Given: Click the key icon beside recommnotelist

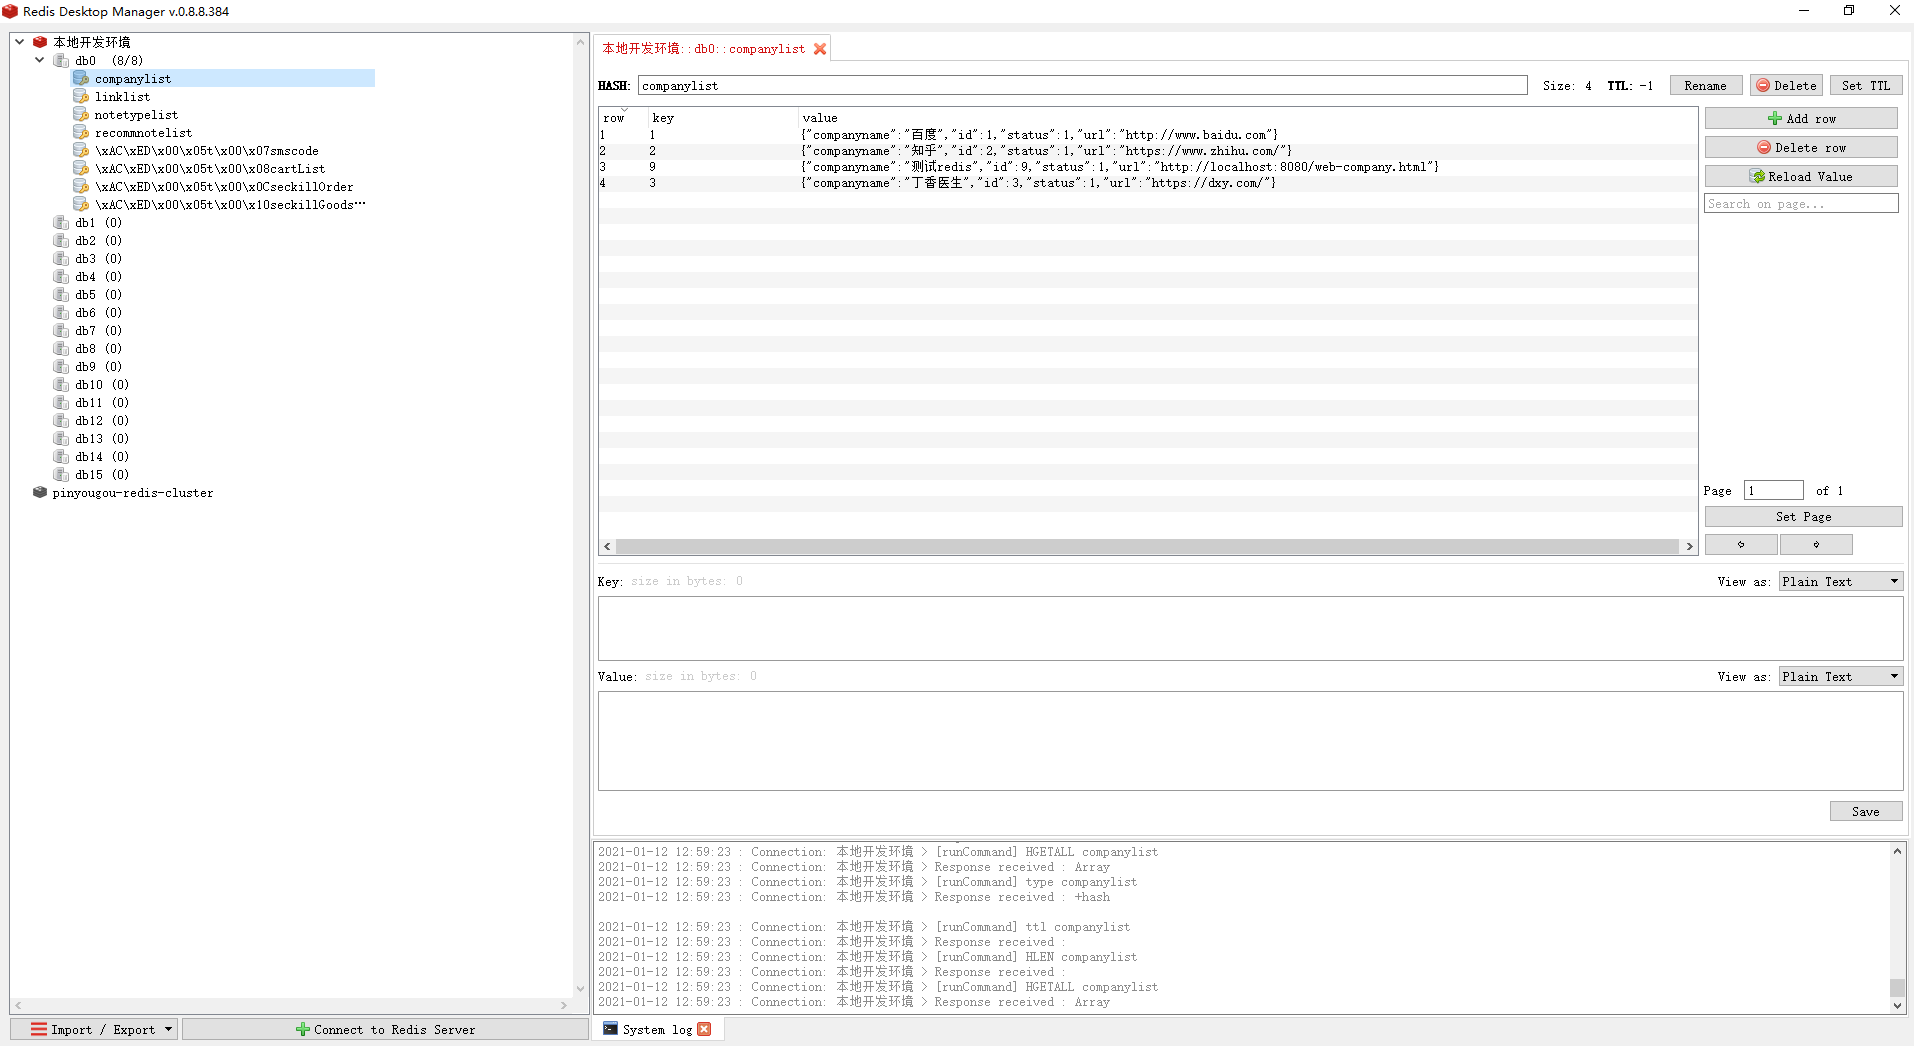Looking at the screenshot, I should (x=81, y=132).
